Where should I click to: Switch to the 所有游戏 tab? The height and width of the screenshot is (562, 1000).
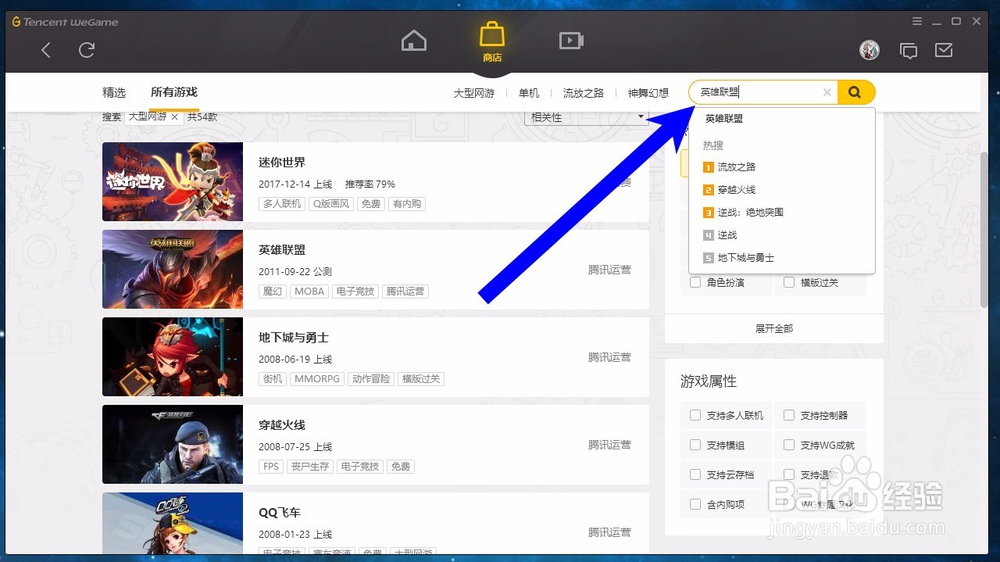click(174, 92)
